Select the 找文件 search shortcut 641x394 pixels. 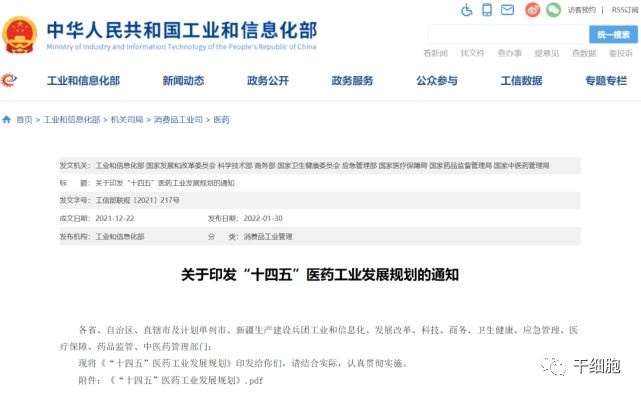click(473, 53)
